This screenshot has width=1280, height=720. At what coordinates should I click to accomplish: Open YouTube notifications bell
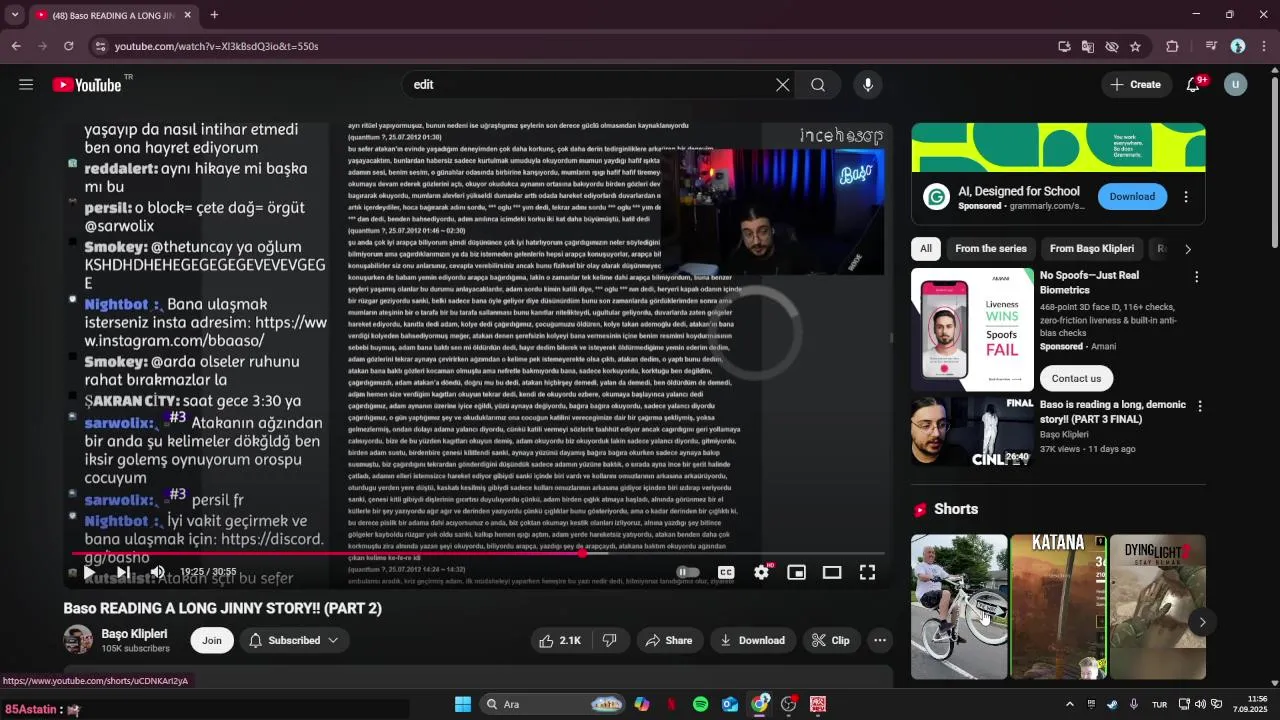(1193, 85)
